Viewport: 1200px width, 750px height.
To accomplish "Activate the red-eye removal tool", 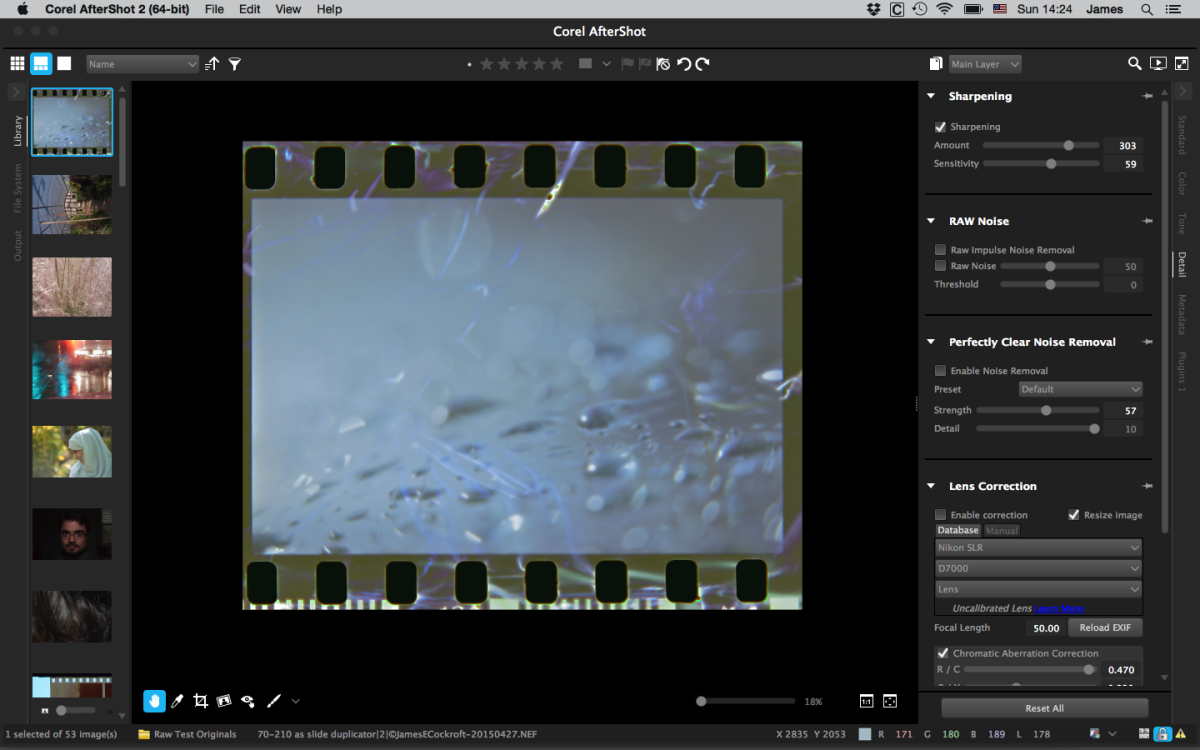I will pos(247,701).
